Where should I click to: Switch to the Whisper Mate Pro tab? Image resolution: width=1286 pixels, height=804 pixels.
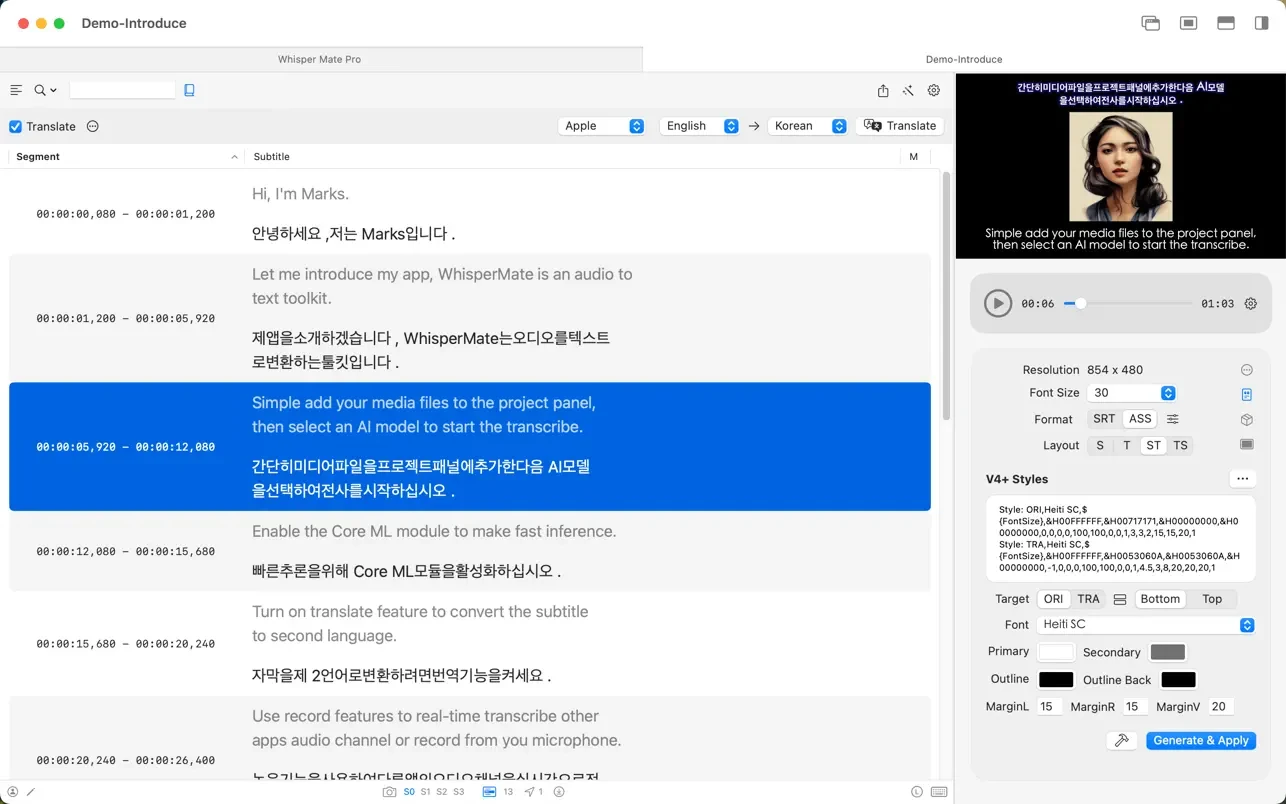click(x=319, y=59)
